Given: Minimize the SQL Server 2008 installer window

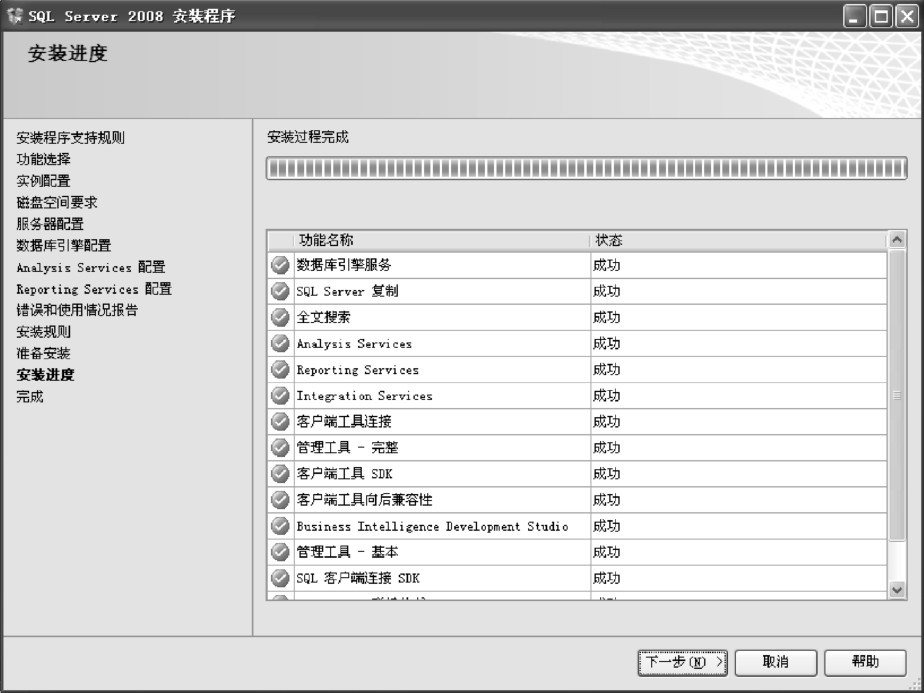Looking at the screenshot, I should tap(854, 16).
